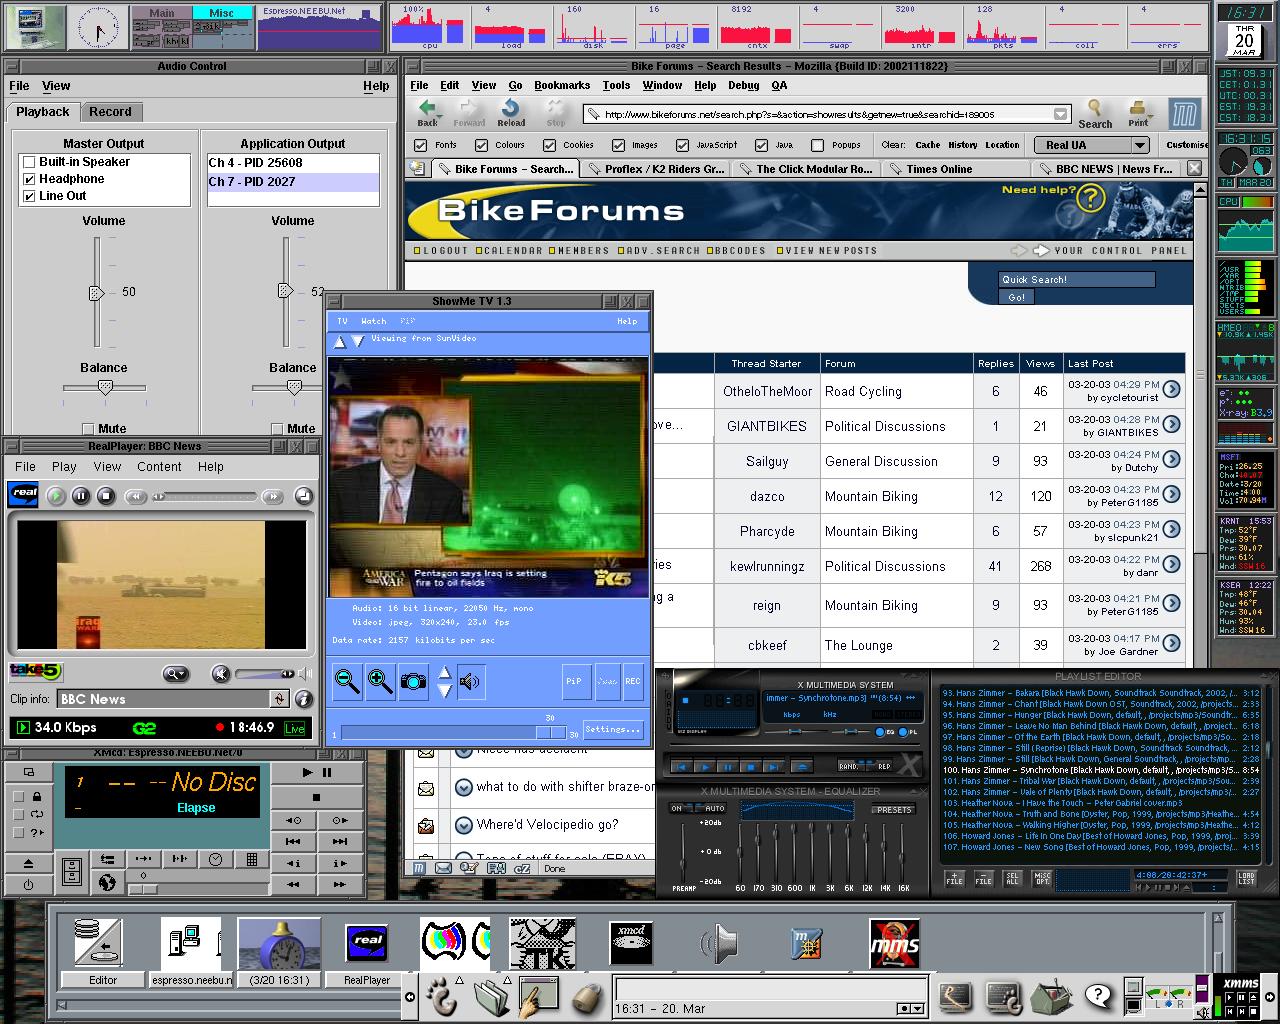Open the Real UA user-agent dropdown
The height and width of the screenshot is (1024, 1280).
(1139, 145)
